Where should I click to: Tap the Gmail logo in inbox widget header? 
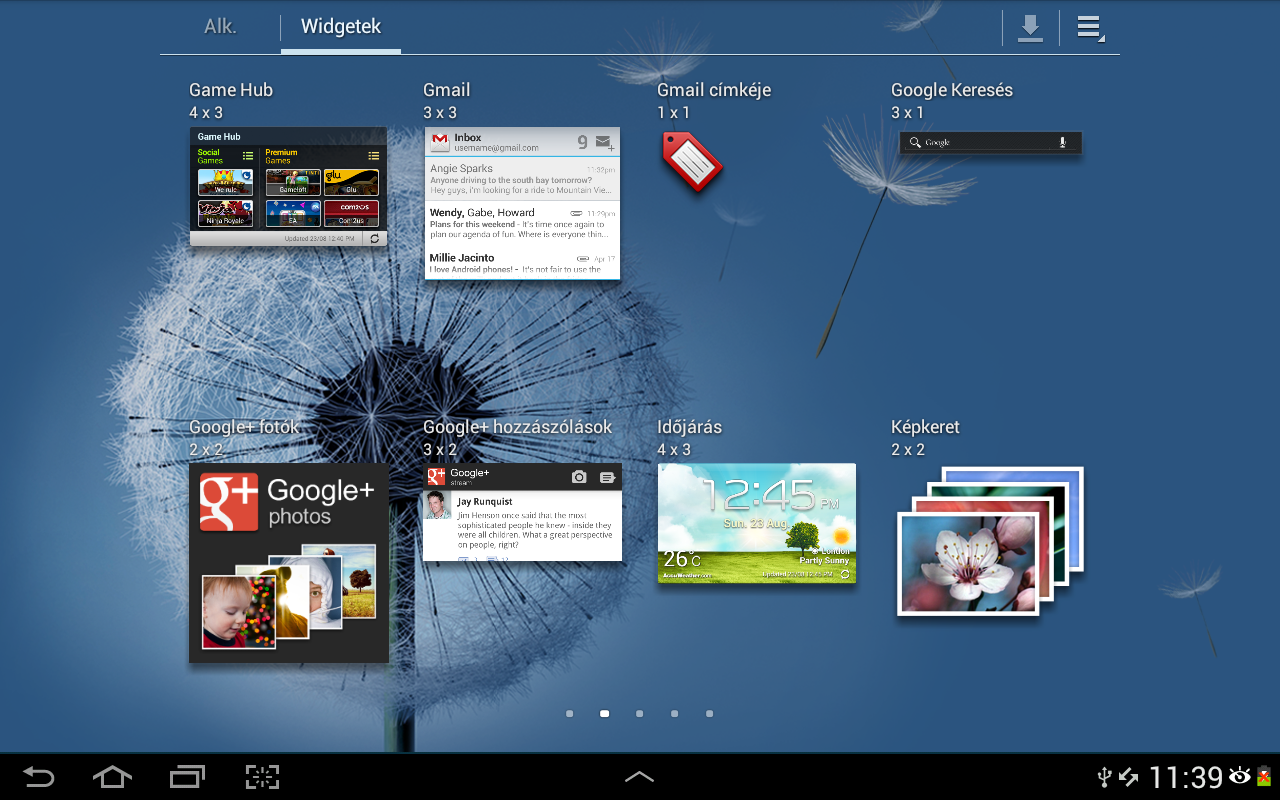point(439,143)
